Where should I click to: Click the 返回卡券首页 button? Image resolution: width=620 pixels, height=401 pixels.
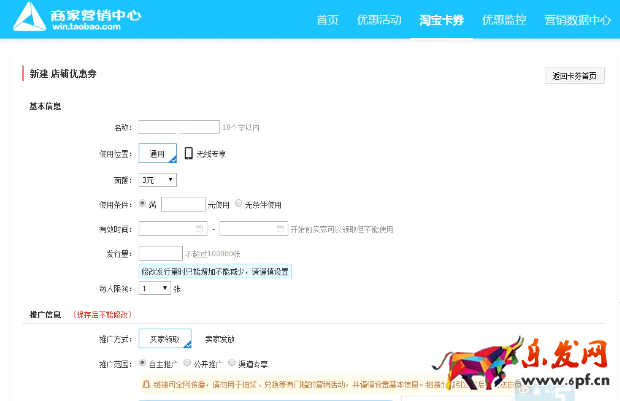[575, 76]
